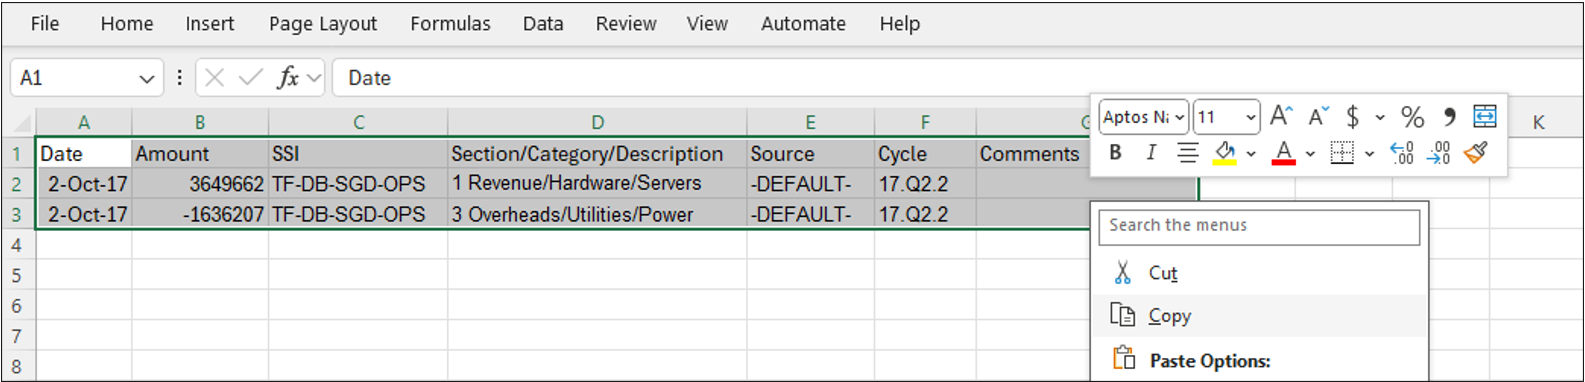Image resolution: width=1585 pixels, height=382 pixels.
Task: Open the Aptos font name dropdown
Action: tap(1179, 118)
